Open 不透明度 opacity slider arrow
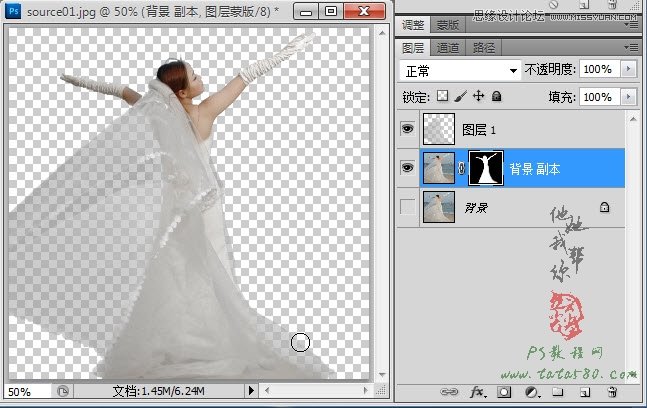The width and height of the screenshot is (647, 408). coord(628,69)
